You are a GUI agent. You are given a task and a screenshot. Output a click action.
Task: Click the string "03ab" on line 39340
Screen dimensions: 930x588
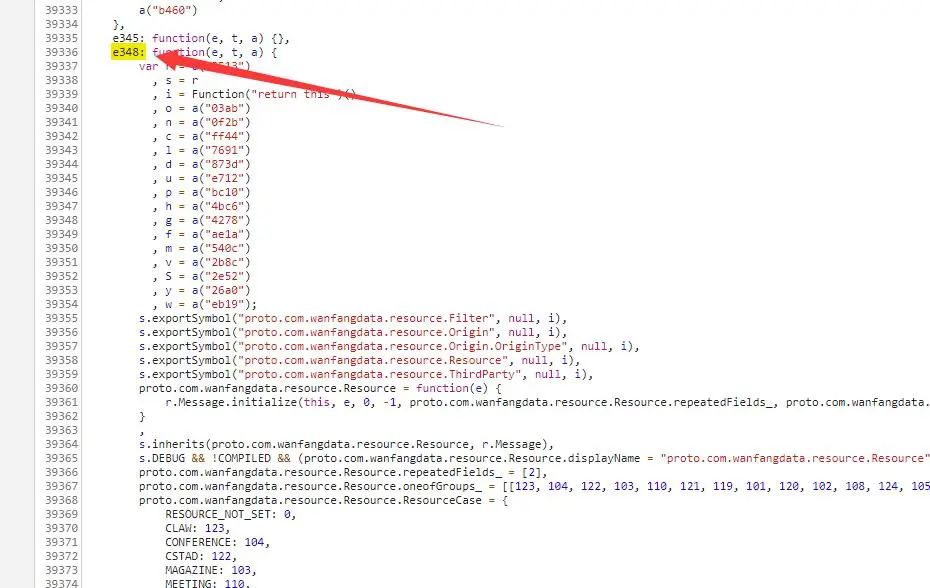[224, 108]
